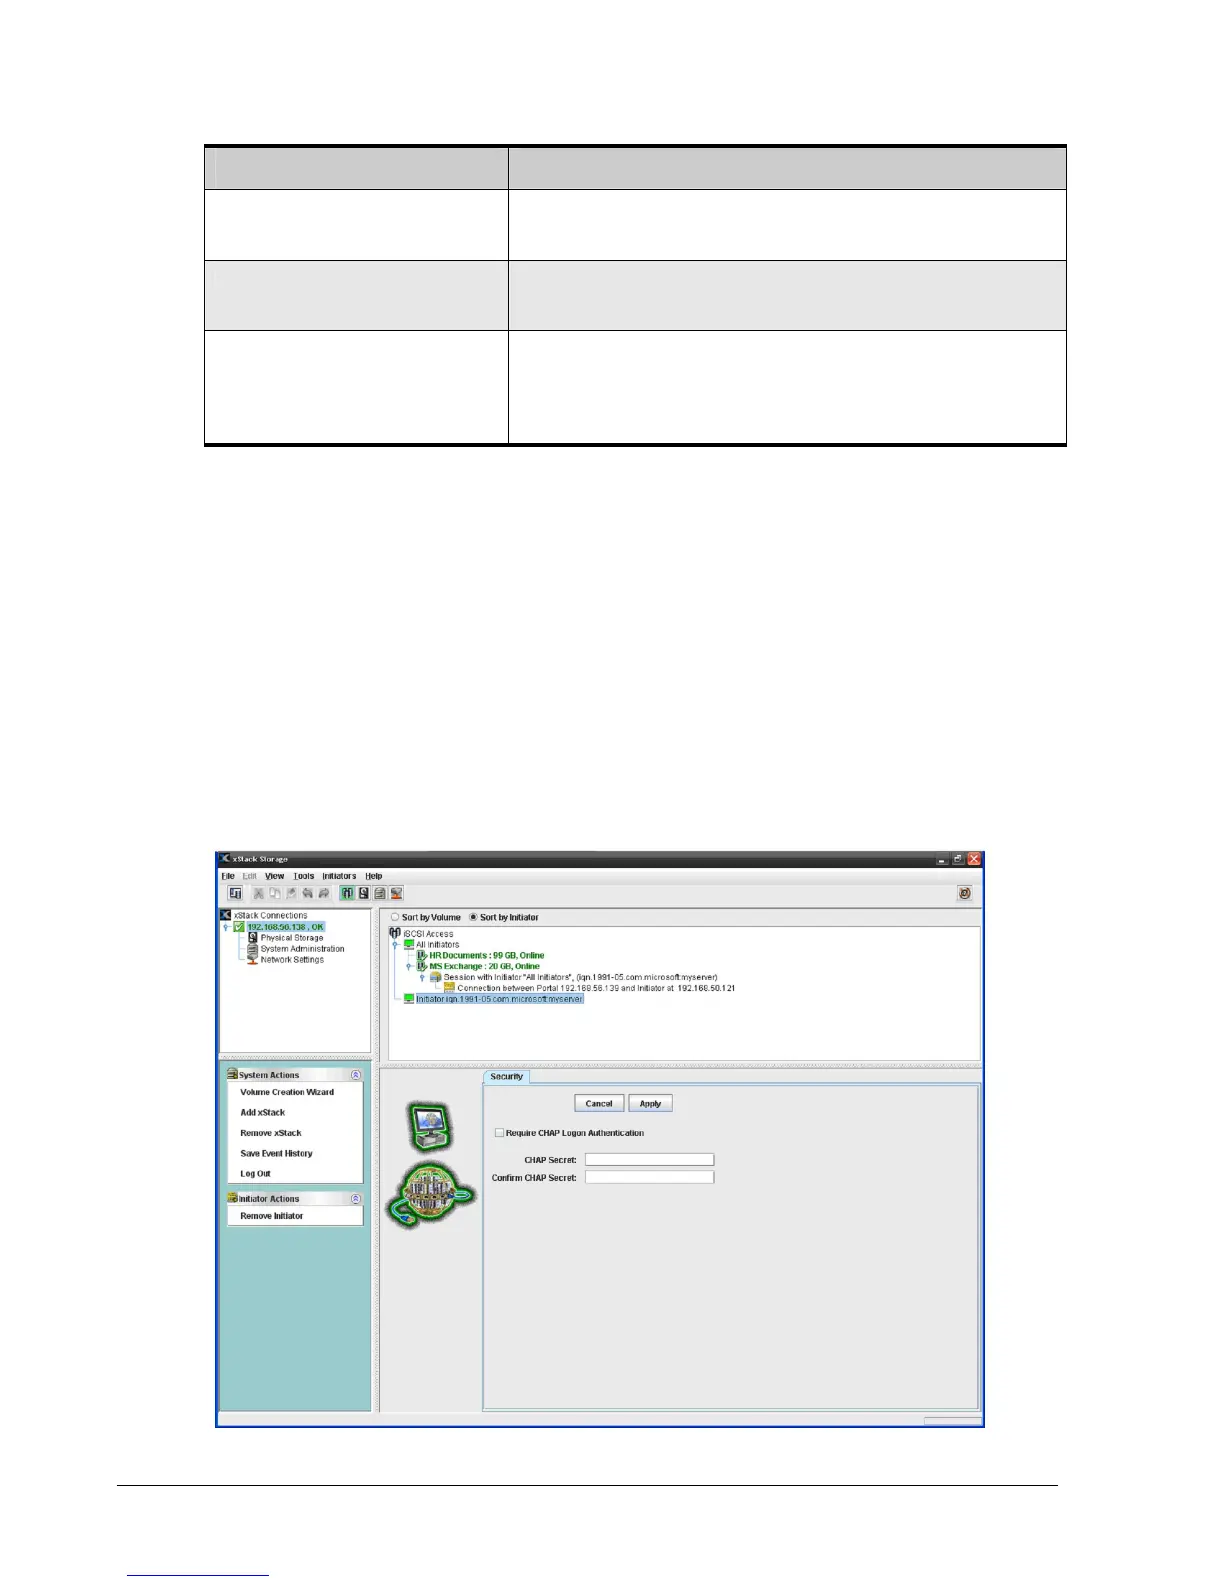Collapse the 192.168.56.138 connection tree node
Screen dimensions: 1224x1584
(x=225, y=927)
